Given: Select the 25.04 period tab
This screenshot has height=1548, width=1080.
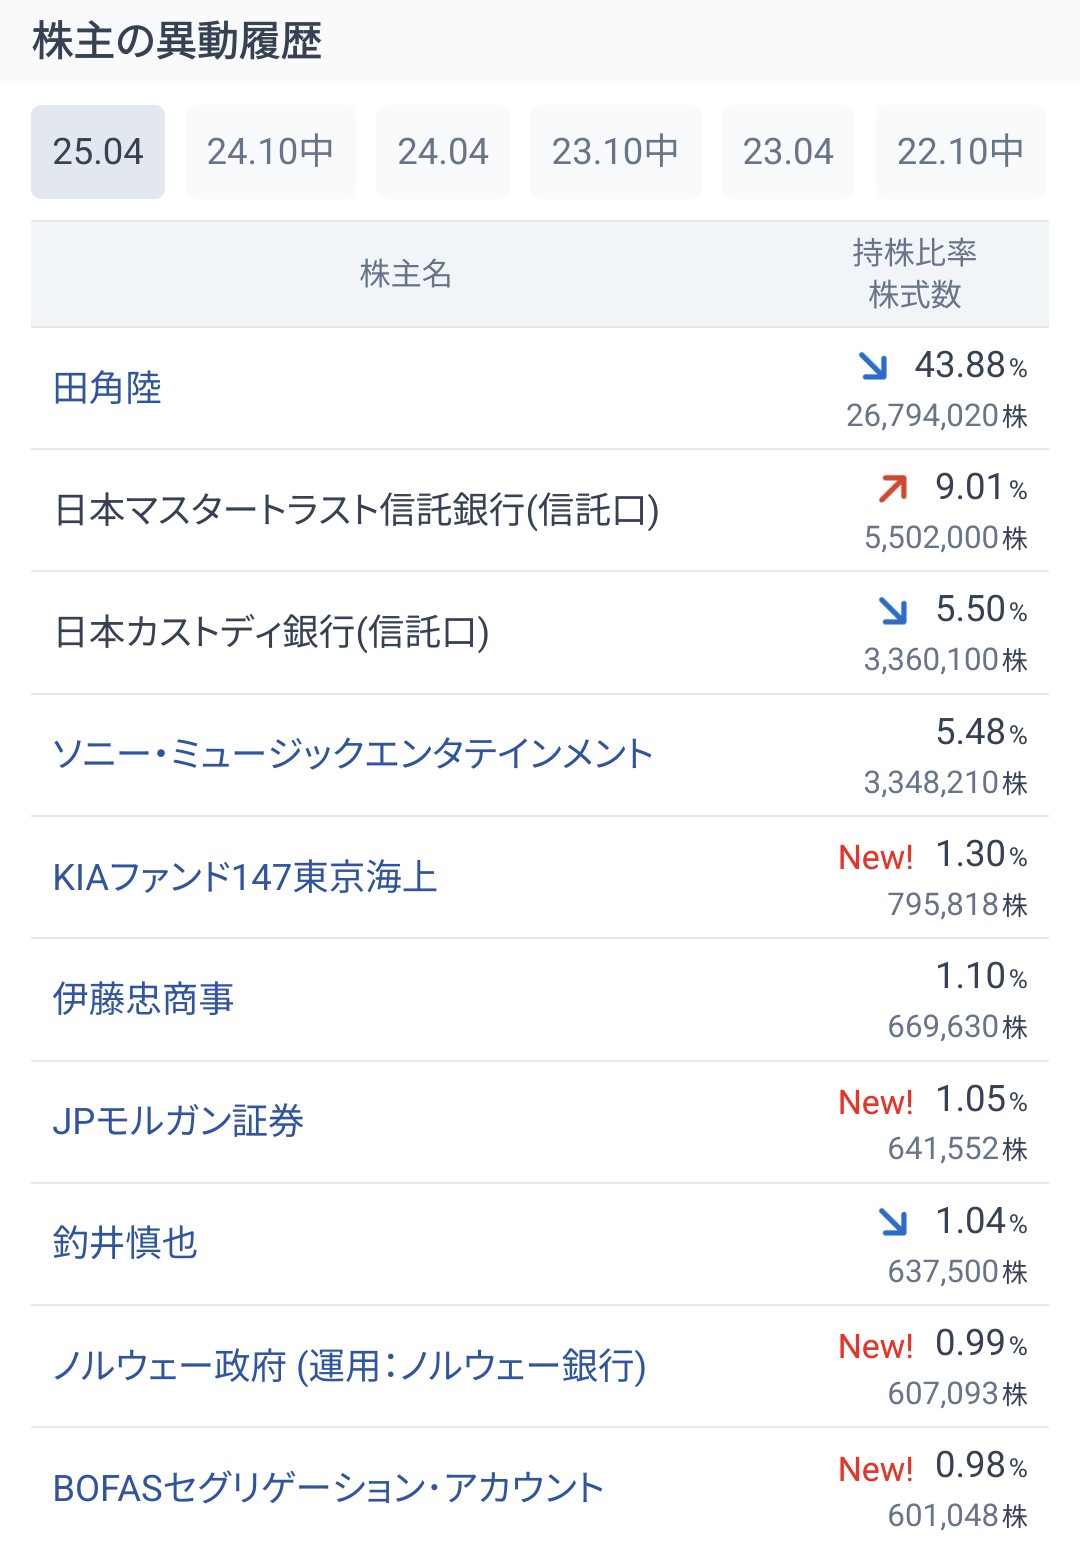Looking at the screenshot, I should coord(98,152).
